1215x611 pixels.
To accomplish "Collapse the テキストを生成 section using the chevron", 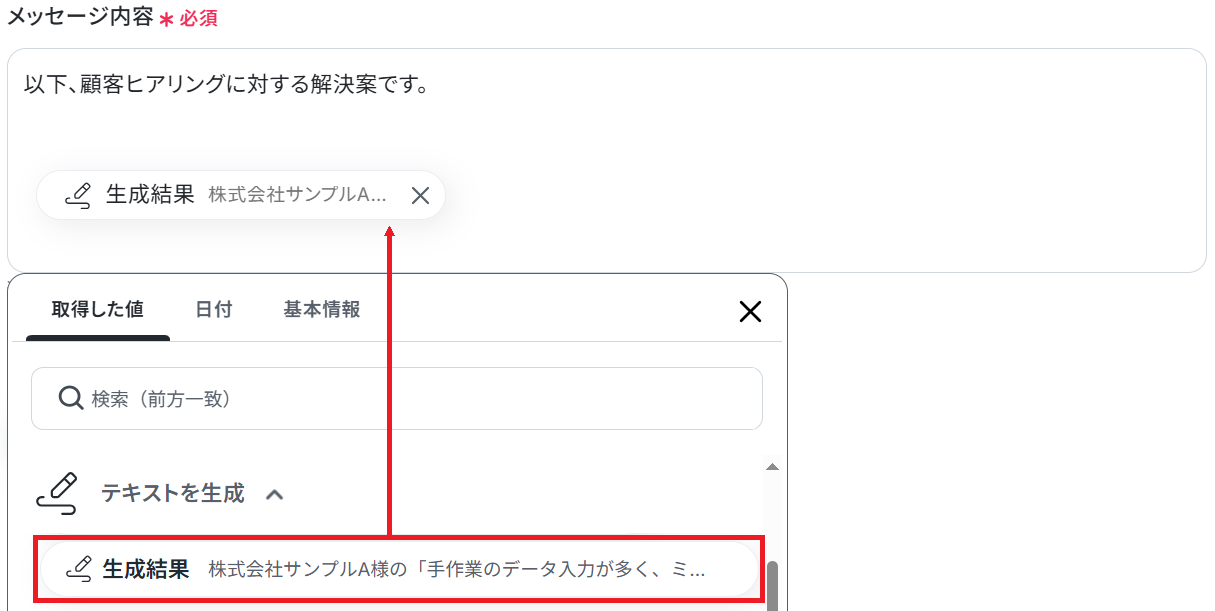I will click(x=275, y=494).
